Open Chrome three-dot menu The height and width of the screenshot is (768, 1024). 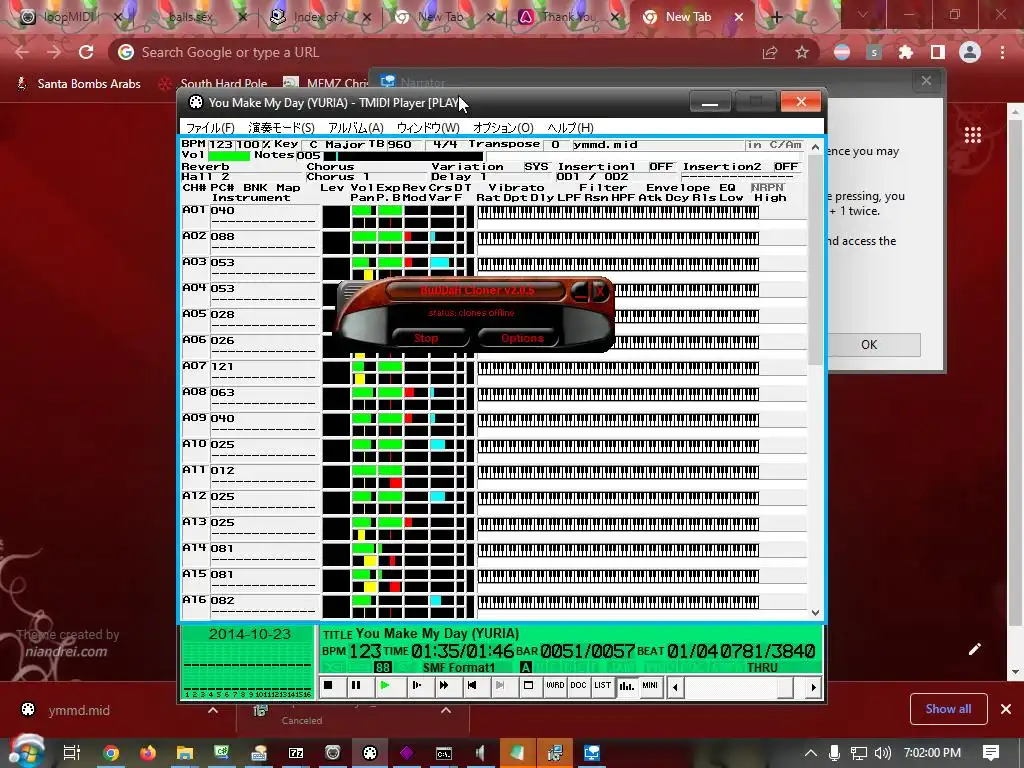[1002, 52]
